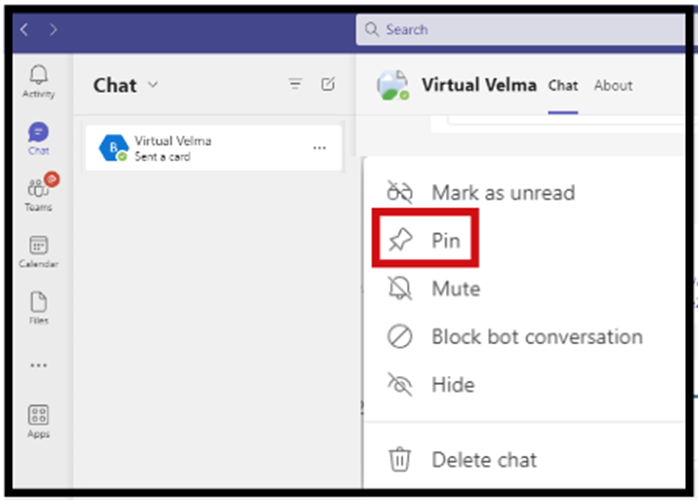Image resolution: width=698 pixels, height=500 pixels.
Task: Switch to the Chat tab
Action: (x=563, y=85)
